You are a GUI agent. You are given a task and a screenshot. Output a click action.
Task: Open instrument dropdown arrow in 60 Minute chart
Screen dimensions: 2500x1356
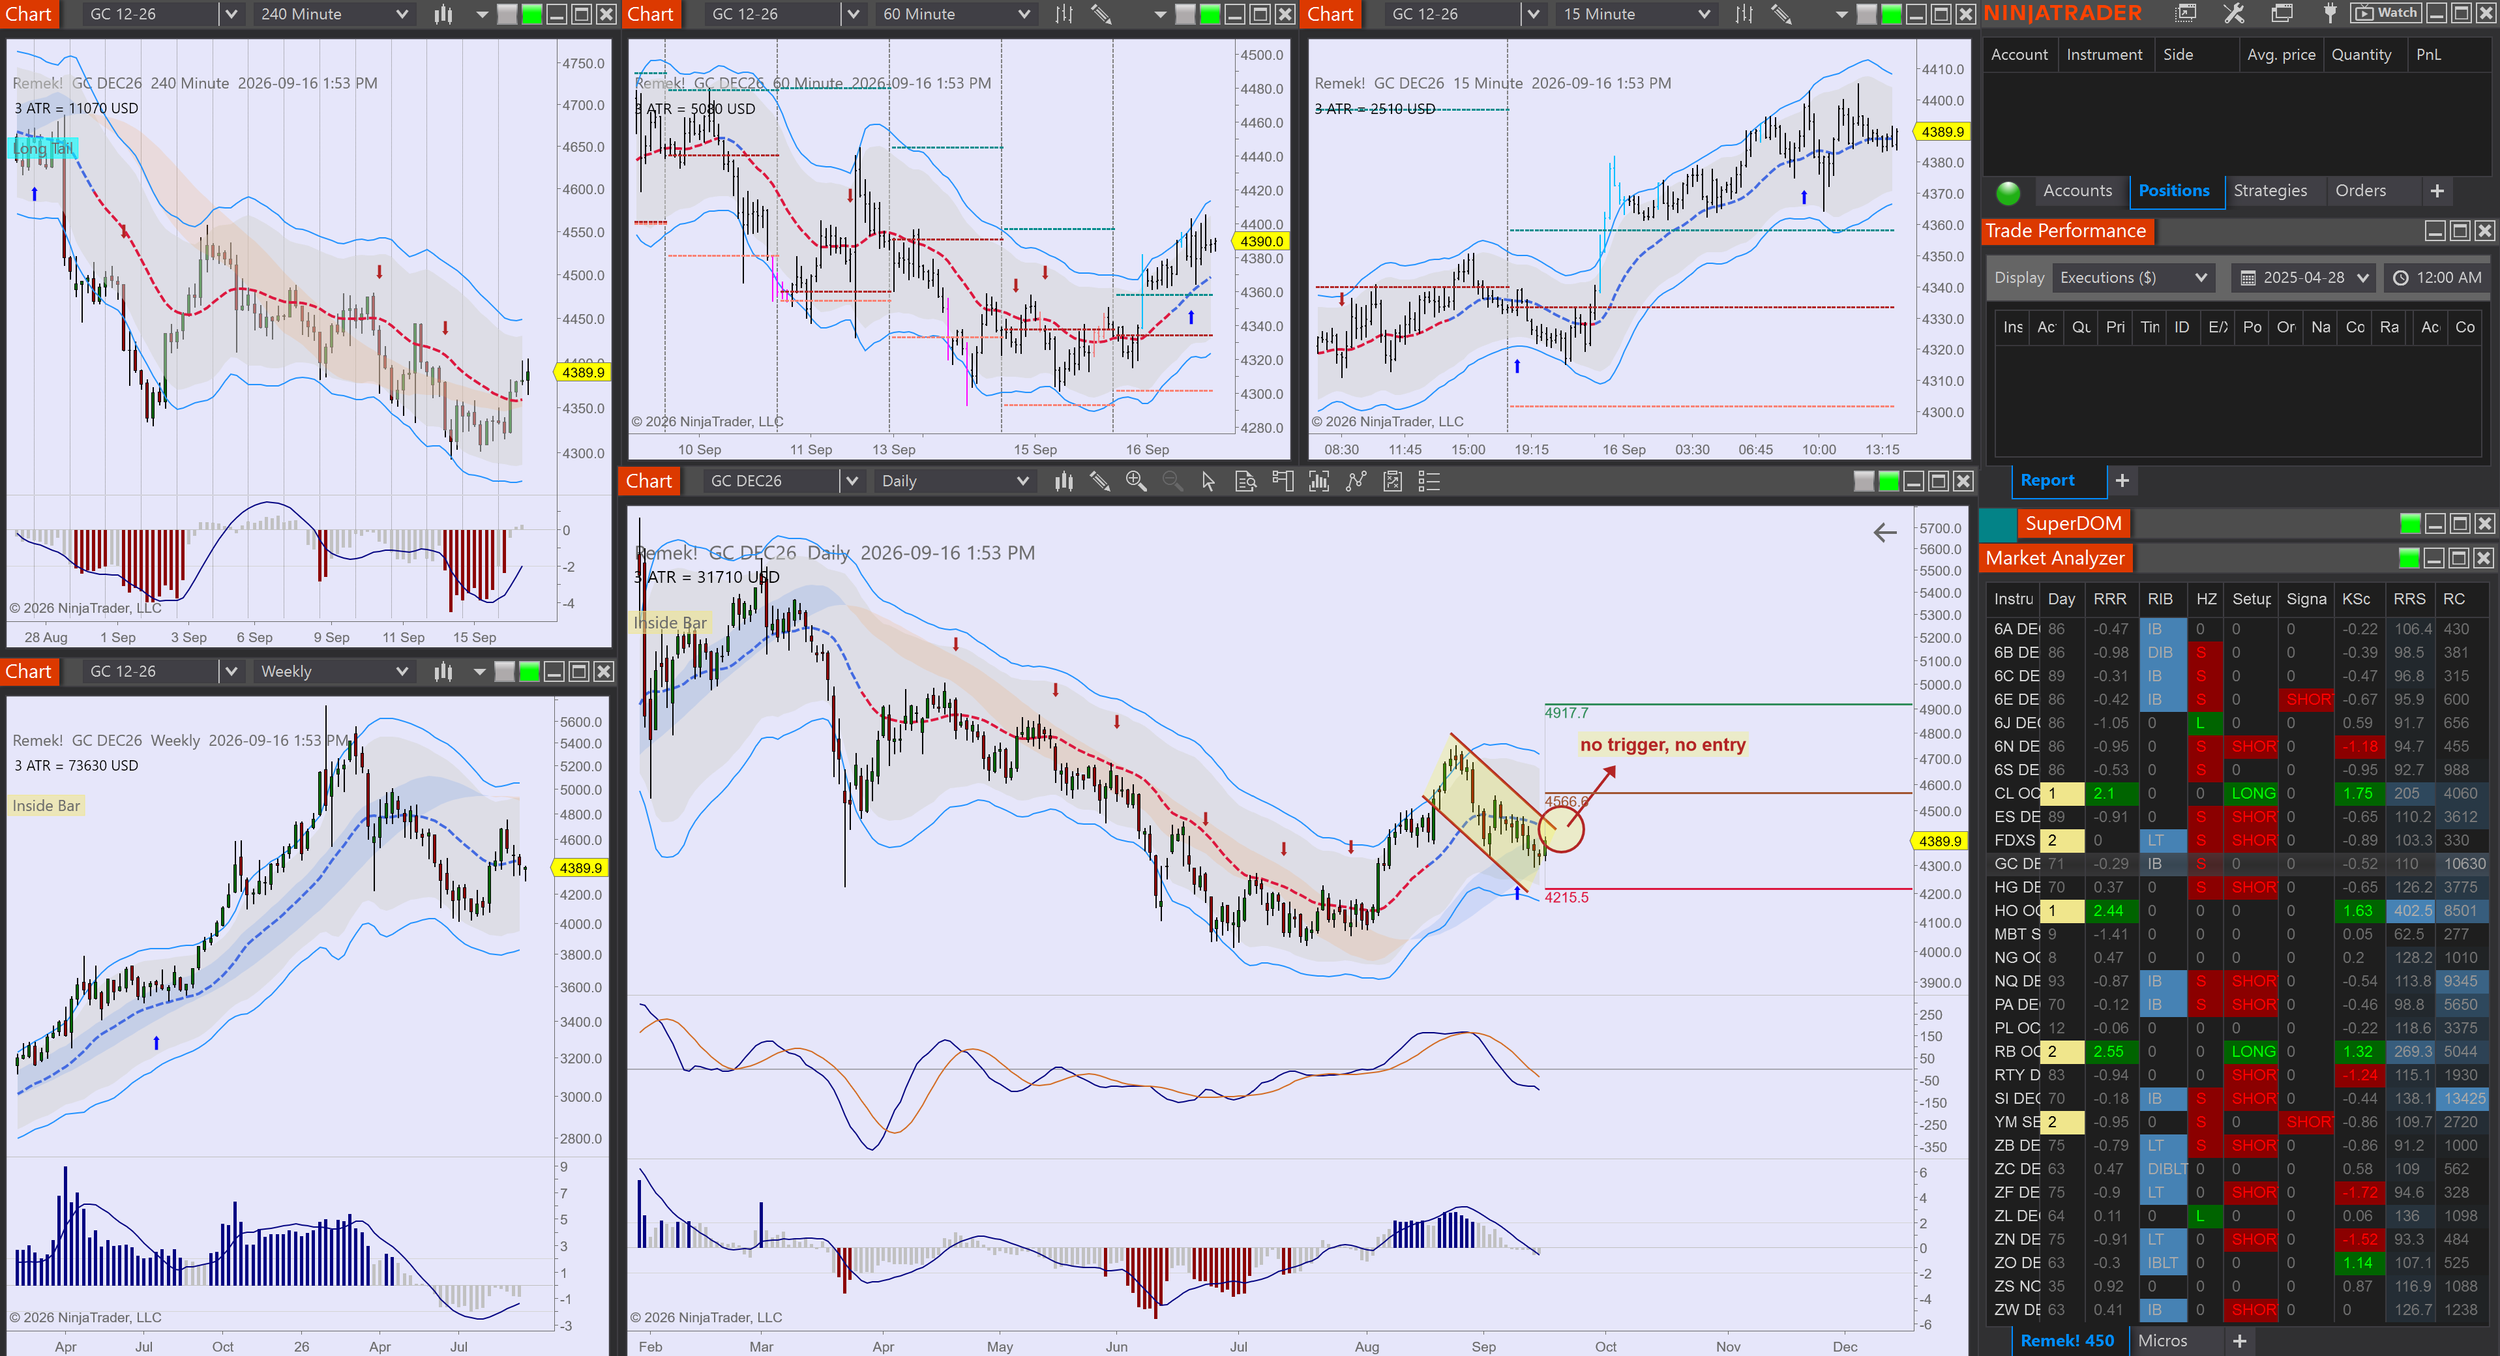[x=853, y=14]
